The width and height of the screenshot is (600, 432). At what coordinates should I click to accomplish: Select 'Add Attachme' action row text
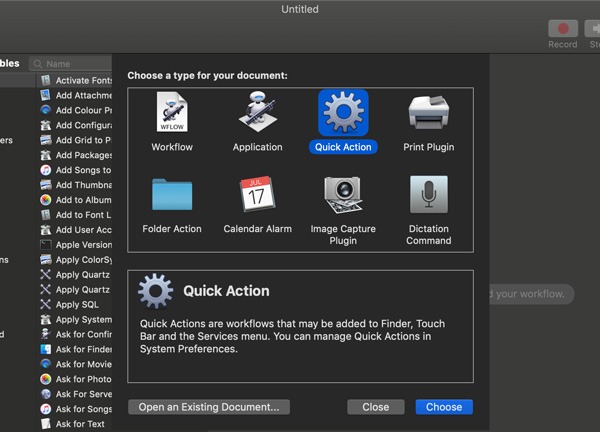click(84, 95)
